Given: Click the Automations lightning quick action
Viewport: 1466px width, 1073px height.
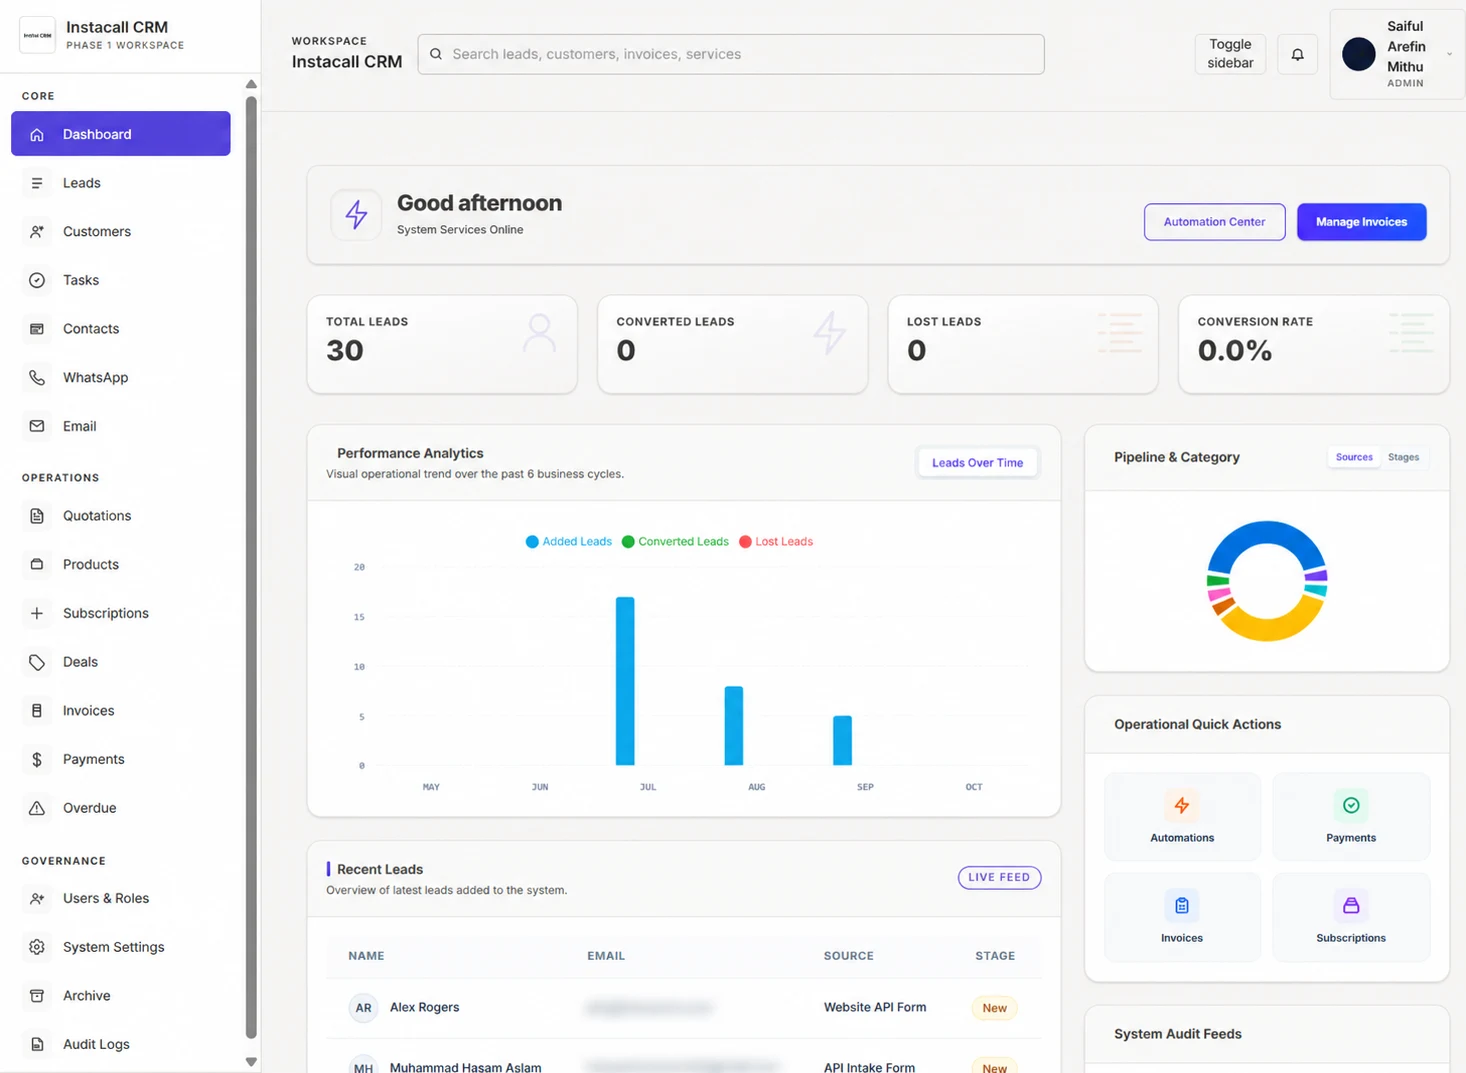Looking at the screenshot, I should (x=1182, y=806).
